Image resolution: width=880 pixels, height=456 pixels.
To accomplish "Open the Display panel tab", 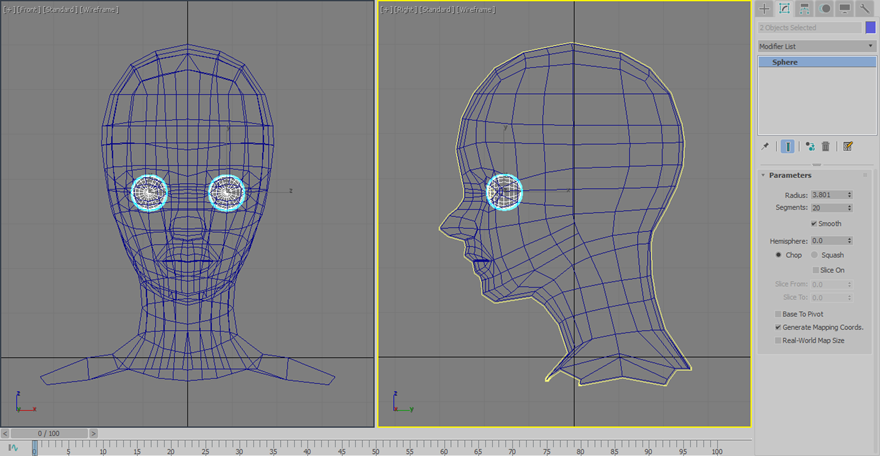I will pyautogui.click(x=844, y=8).
